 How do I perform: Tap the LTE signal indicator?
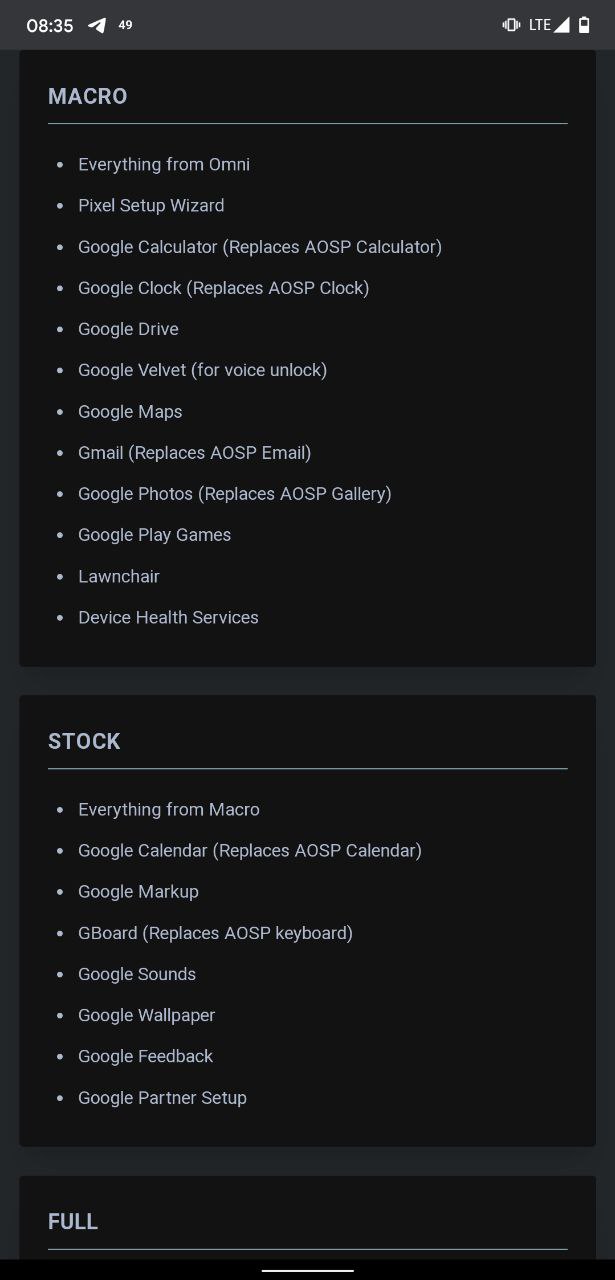click(x=549, y=25)
